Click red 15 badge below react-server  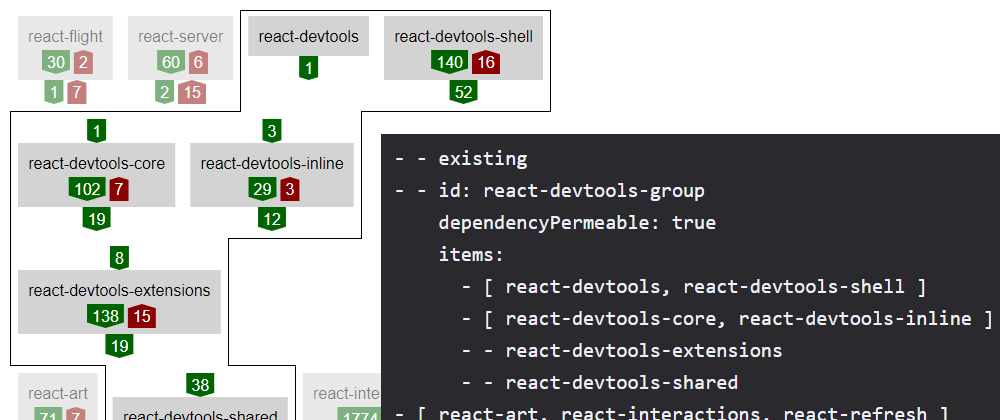[x=192, y=93]
